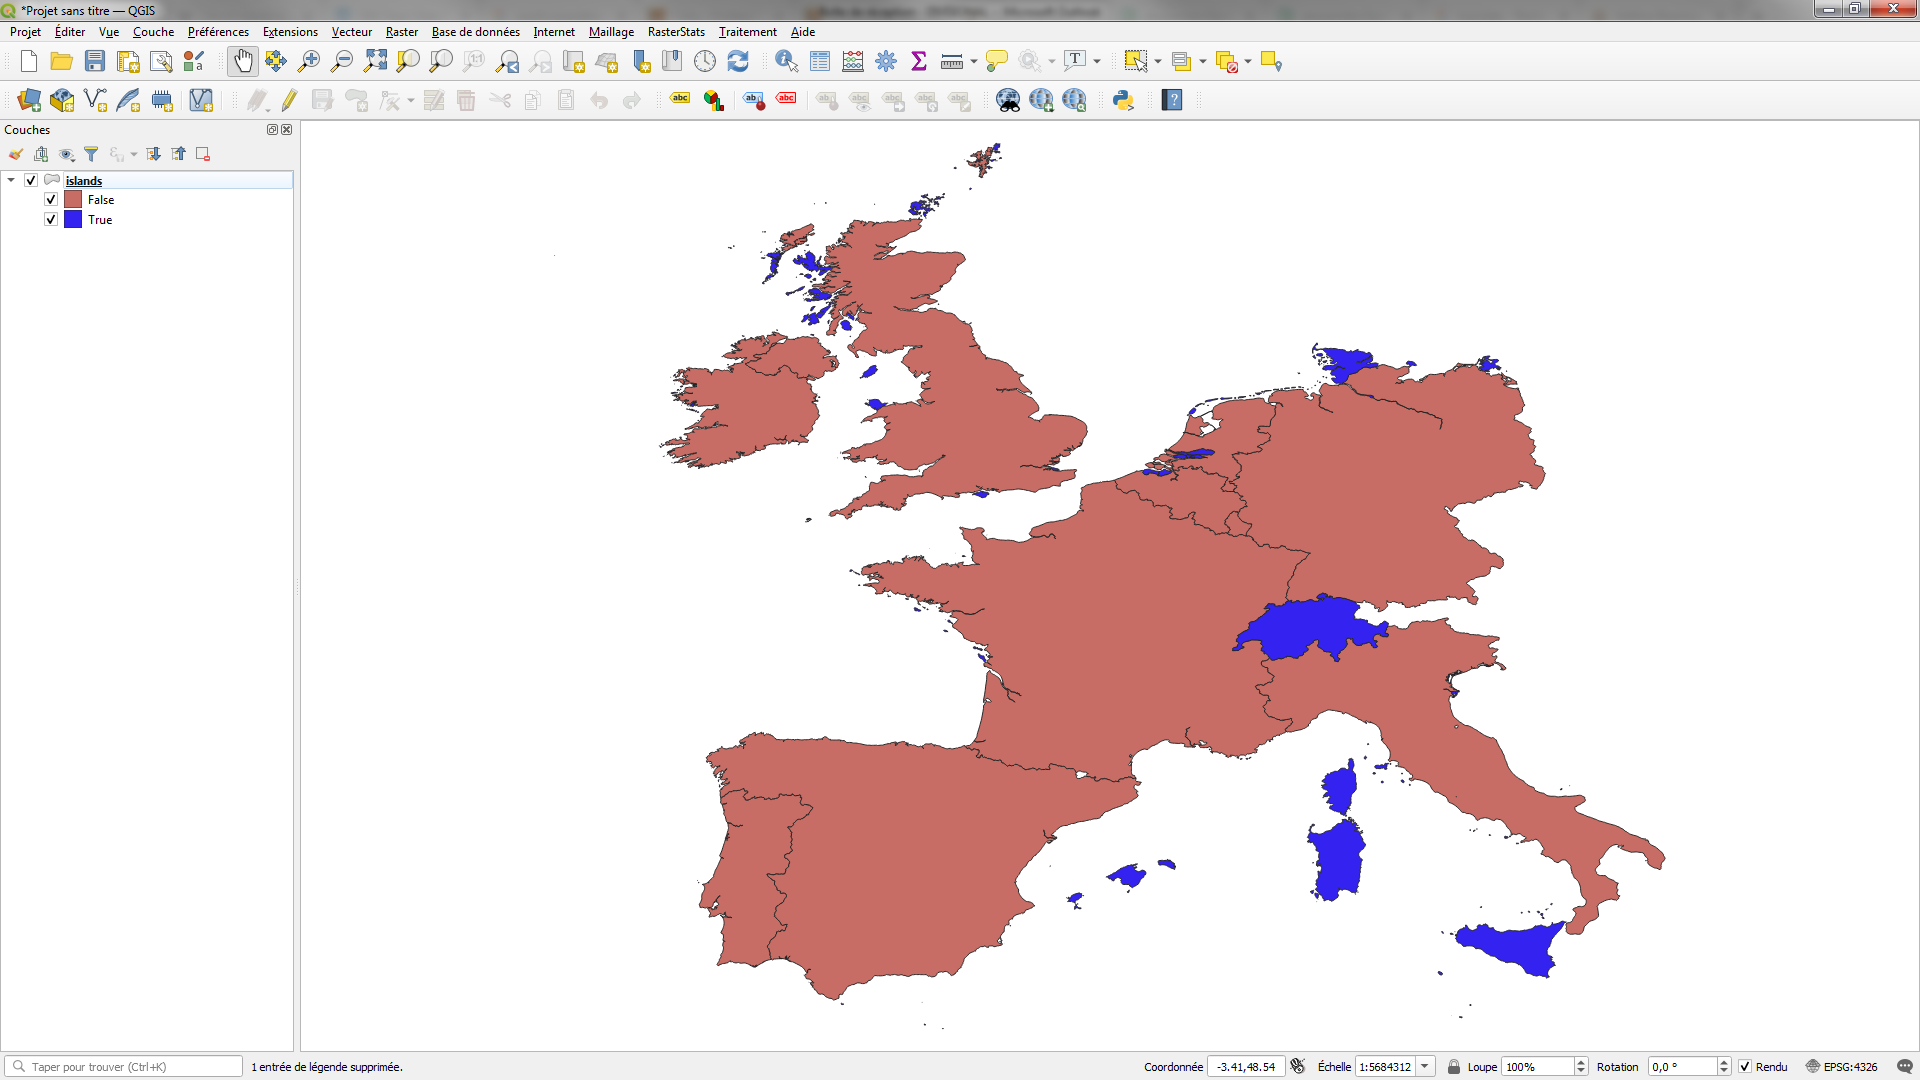Viewport: 1920px width, 1080px height.
Task: Open the Temporal Controller clock icon
Action: (x=705, y=62)
